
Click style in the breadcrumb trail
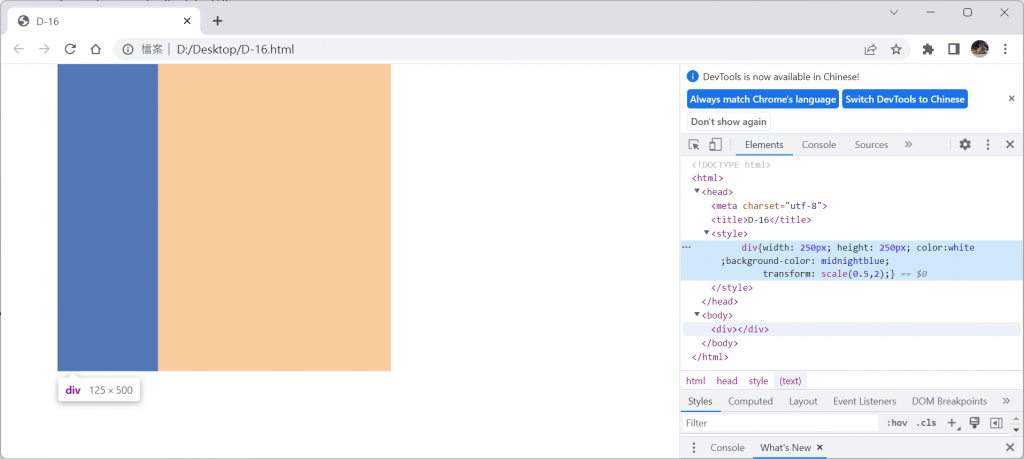point(758,381)
